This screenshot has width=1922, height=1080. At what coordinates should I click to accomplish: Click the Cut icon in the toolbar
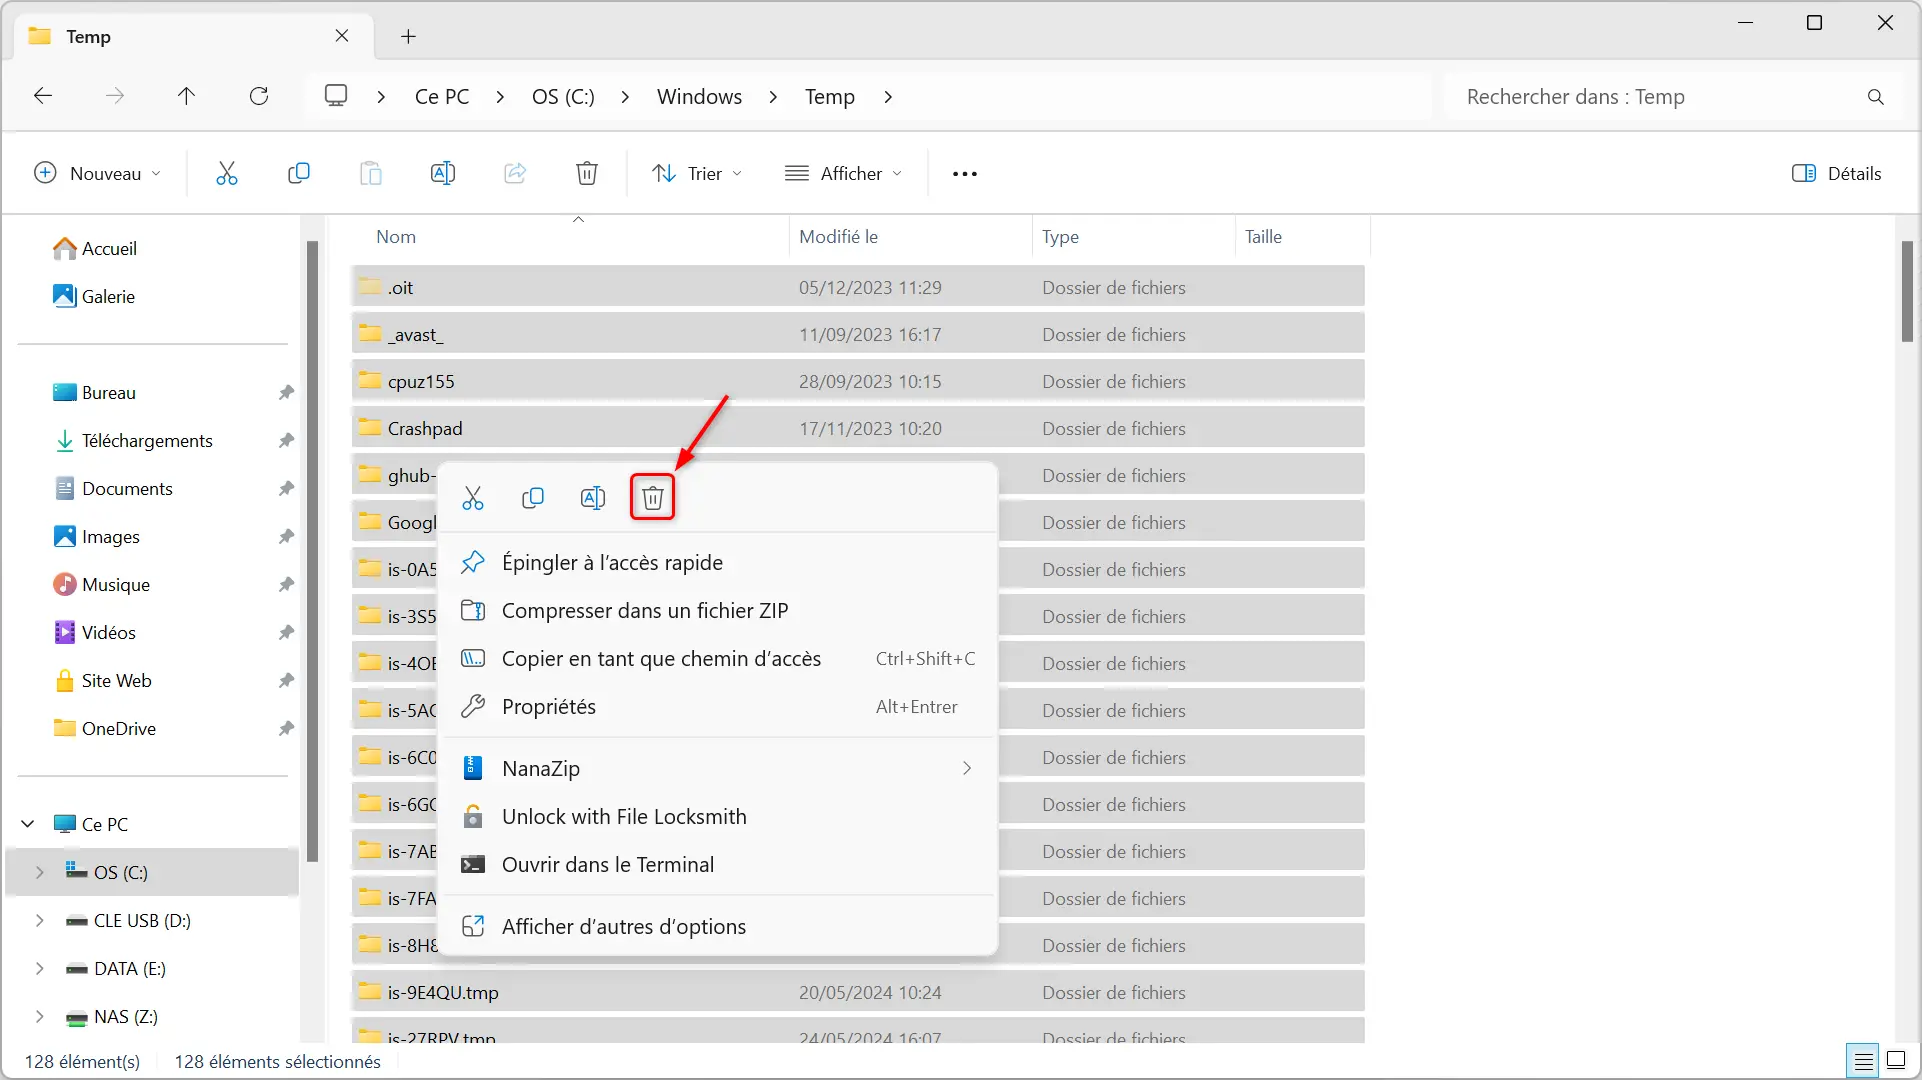click(x=227, y=173)
